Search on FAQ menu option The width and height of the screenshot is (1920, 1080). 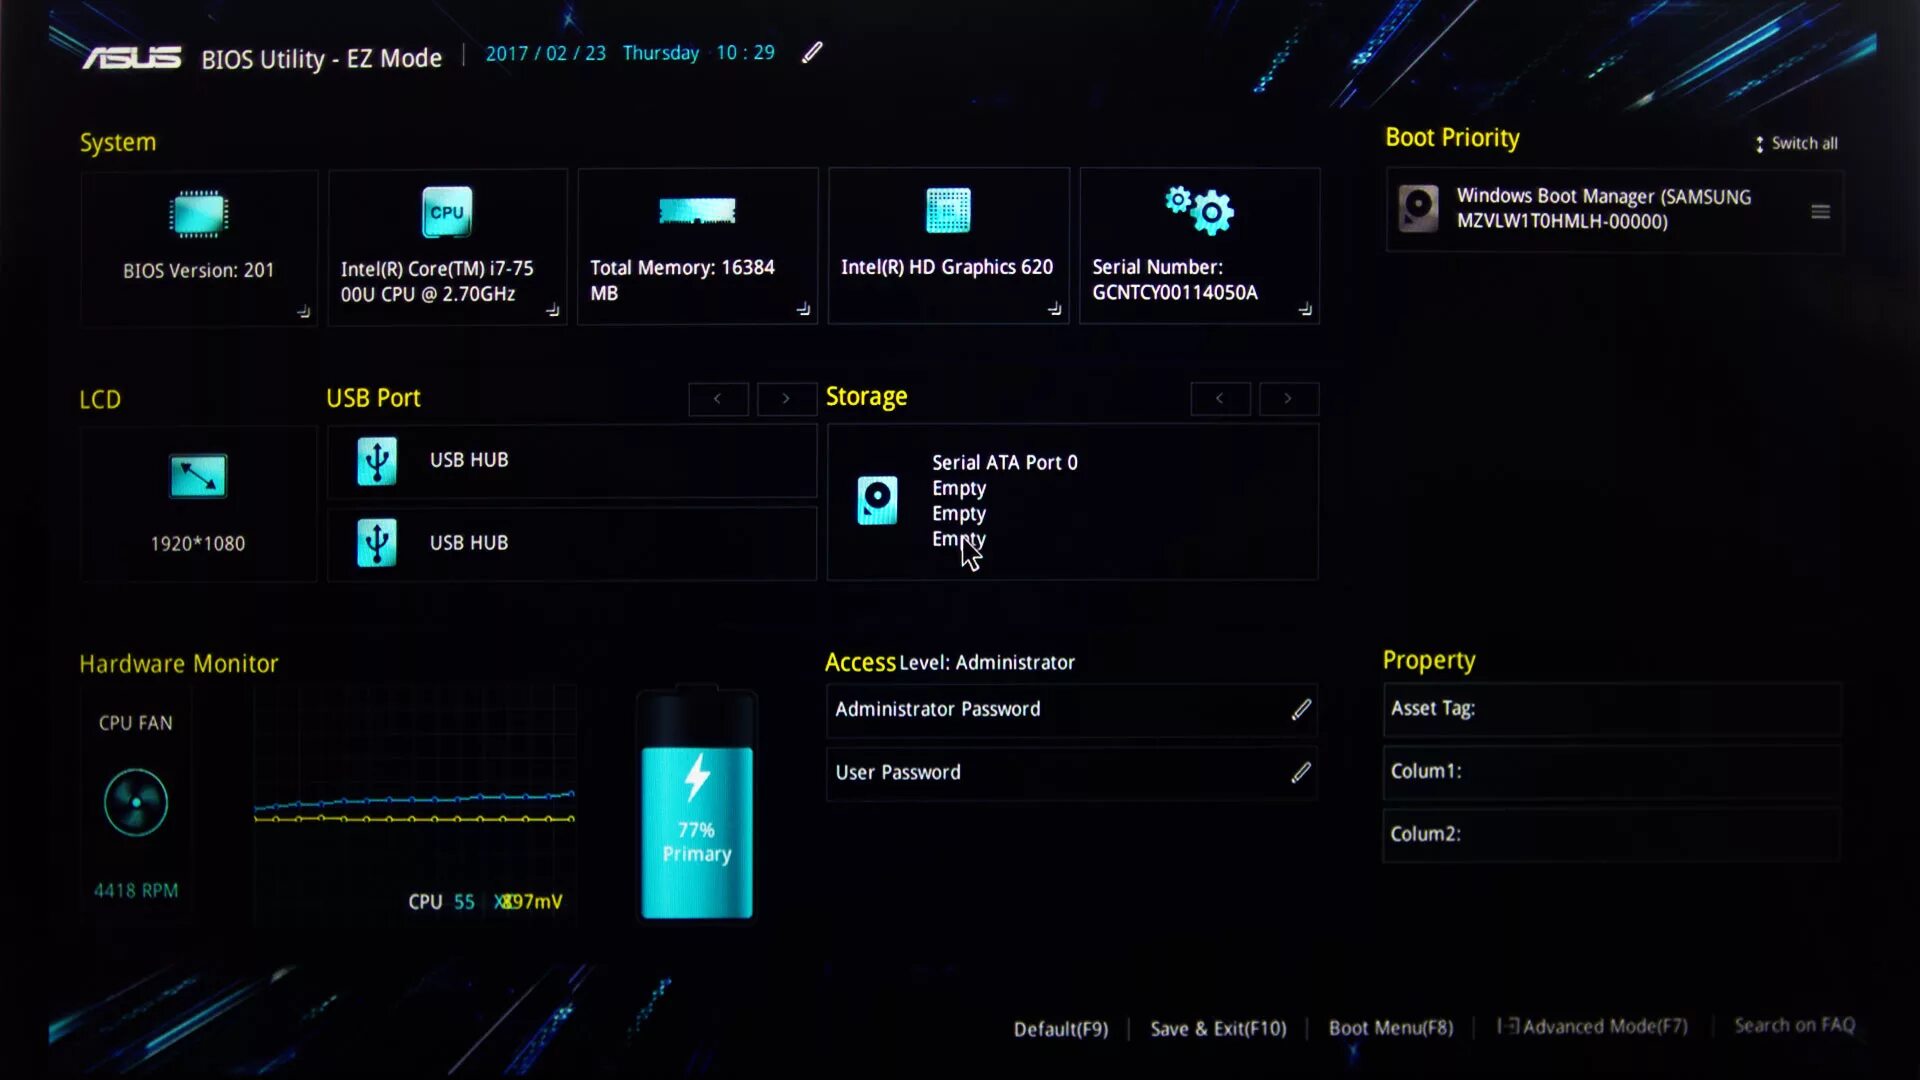pos(1795,1026)
